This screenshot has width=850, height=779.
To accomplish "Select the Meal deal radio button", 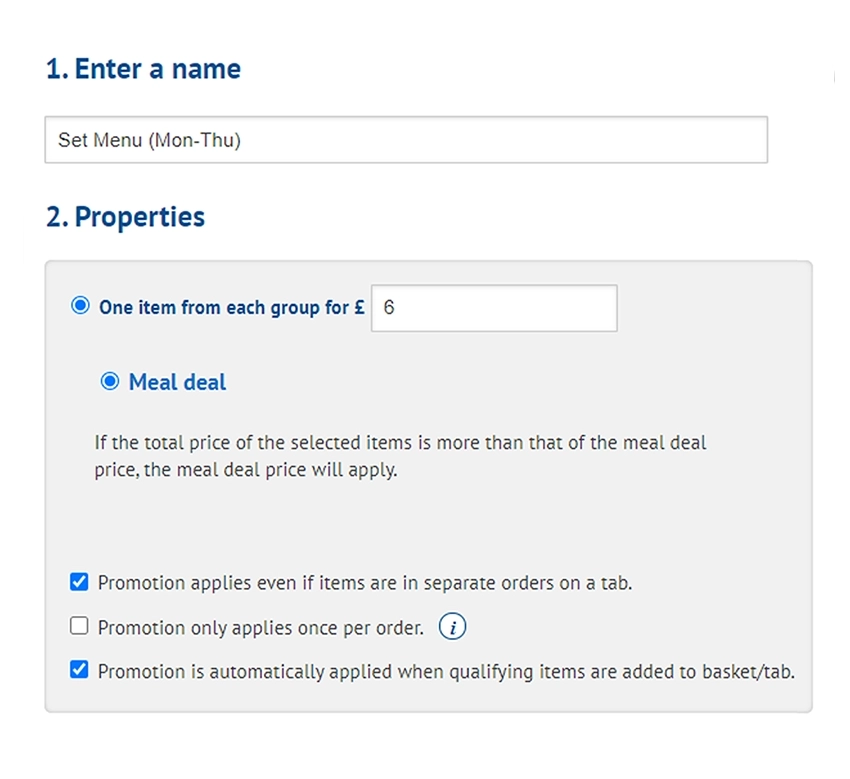I will [x=110, y=381].
